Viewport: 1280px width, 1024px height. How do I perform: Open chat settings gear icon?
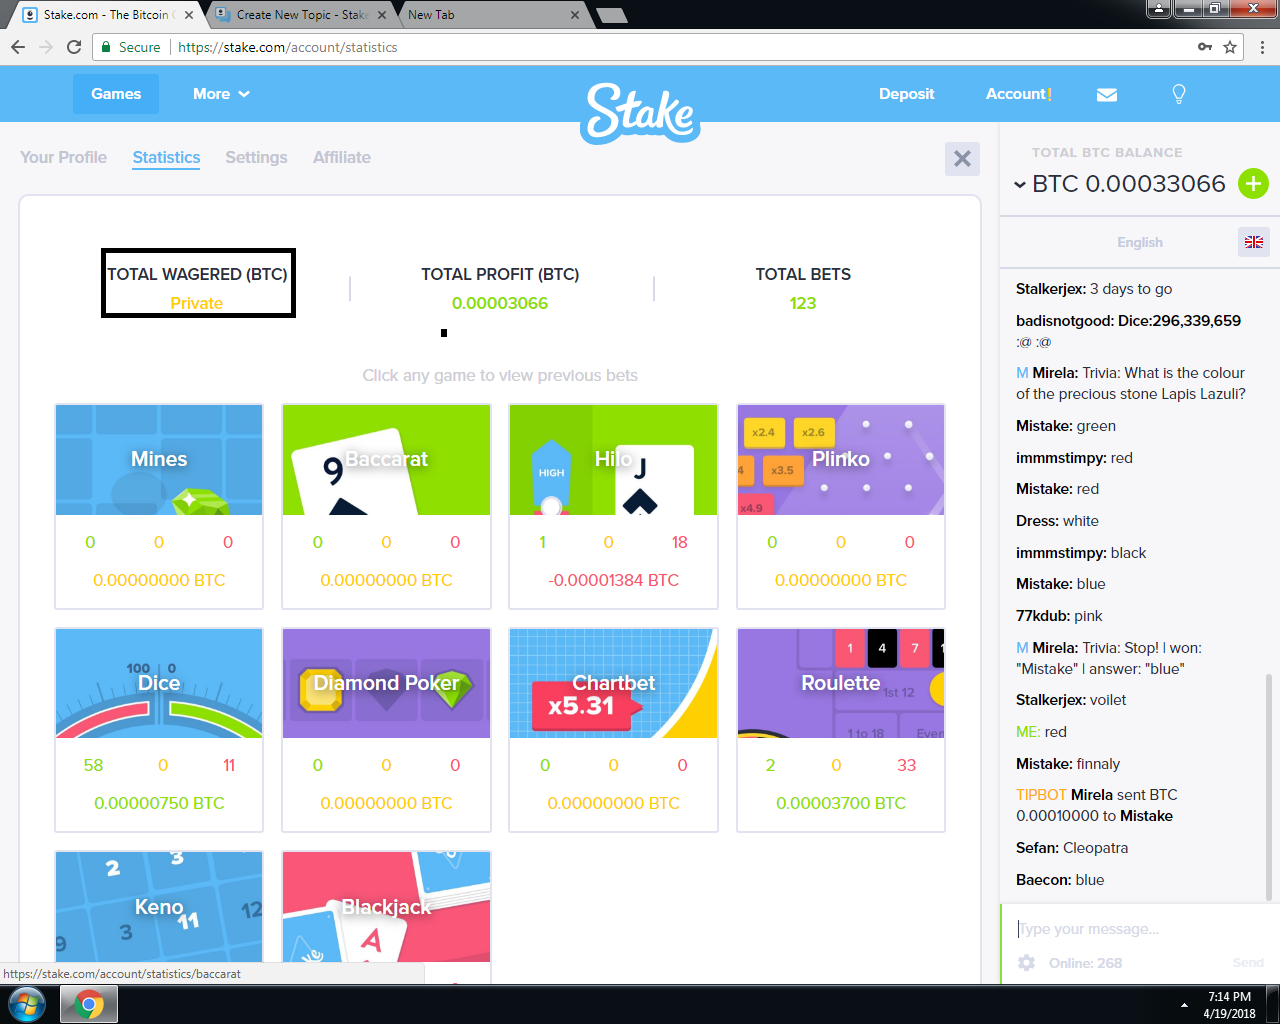point(1026,963)
